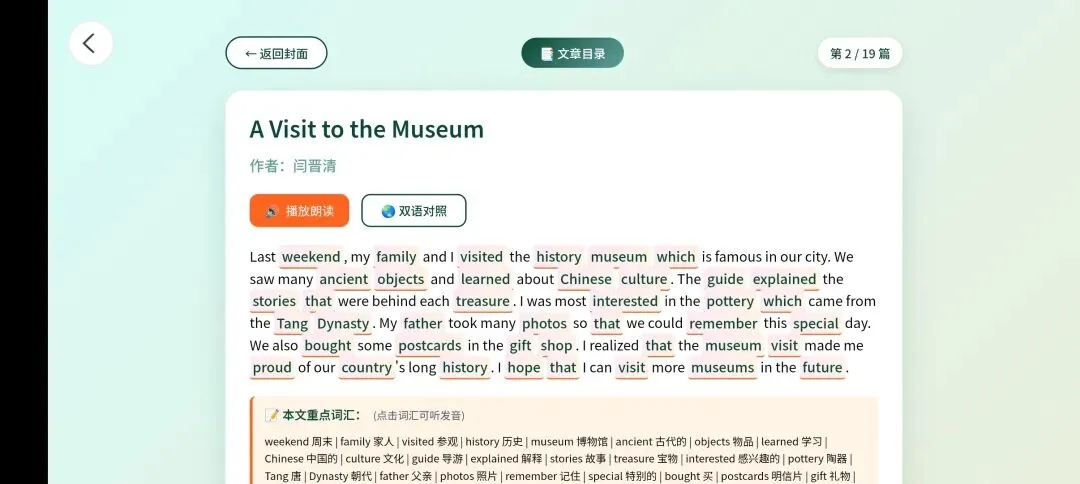Tap the highlighted word "remember"

click(723, 323)
